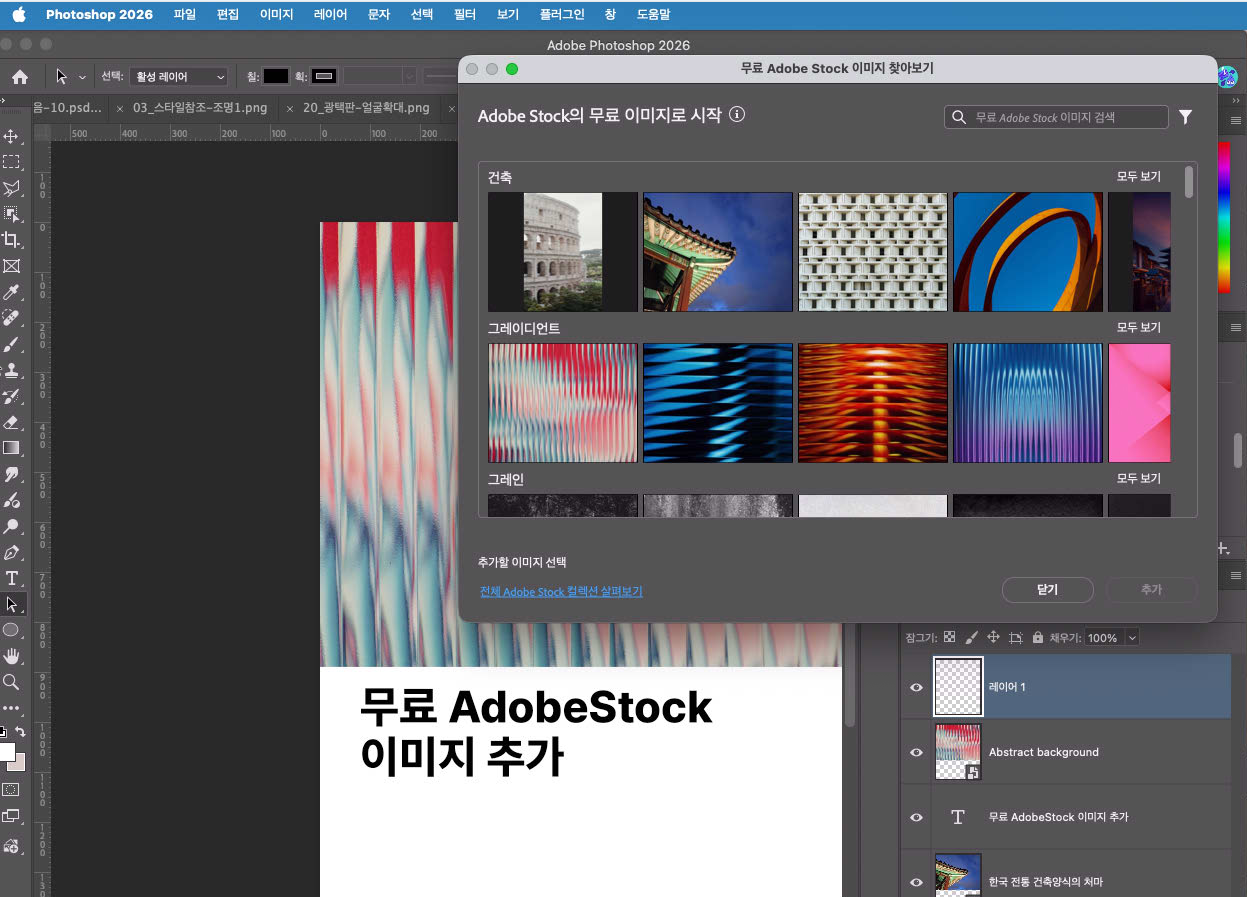Switch to 20_광택판-얼굴확대.png tab
The image size is (1247, 897).
point(366,107)
